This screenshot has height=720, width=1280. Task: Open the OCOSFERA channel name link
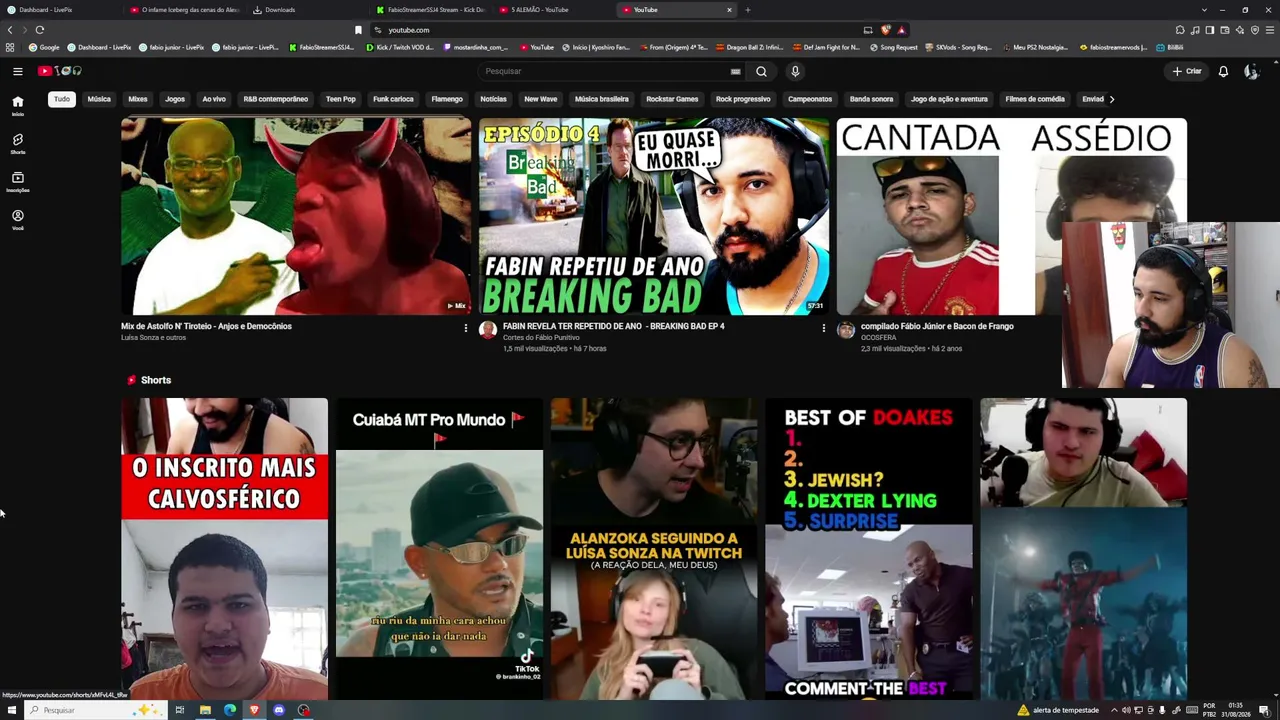879,337
